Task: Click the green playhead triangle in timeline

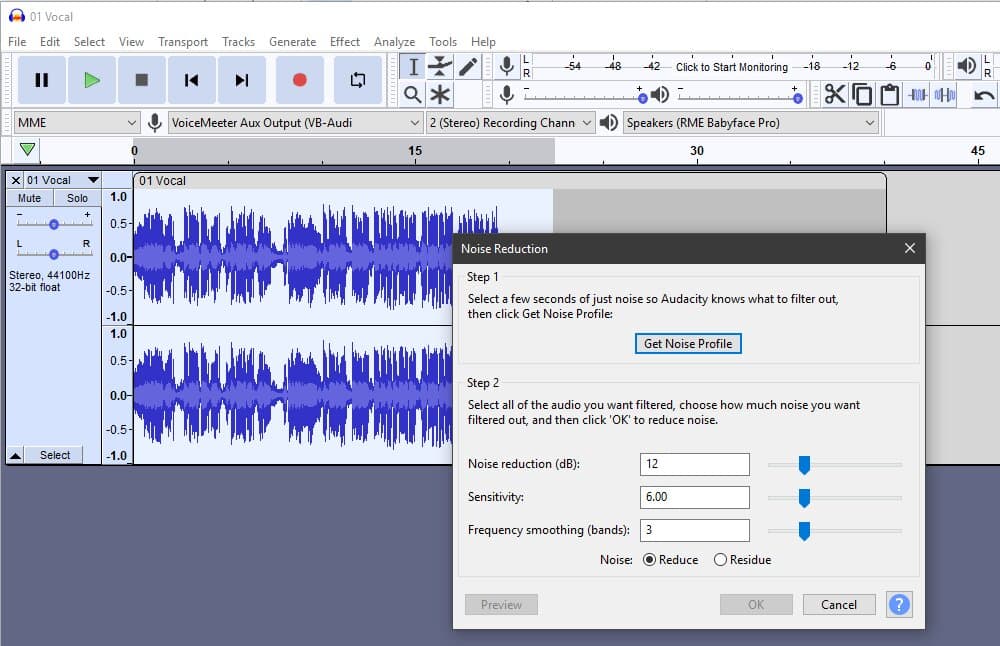Action: tap(27, 150)
